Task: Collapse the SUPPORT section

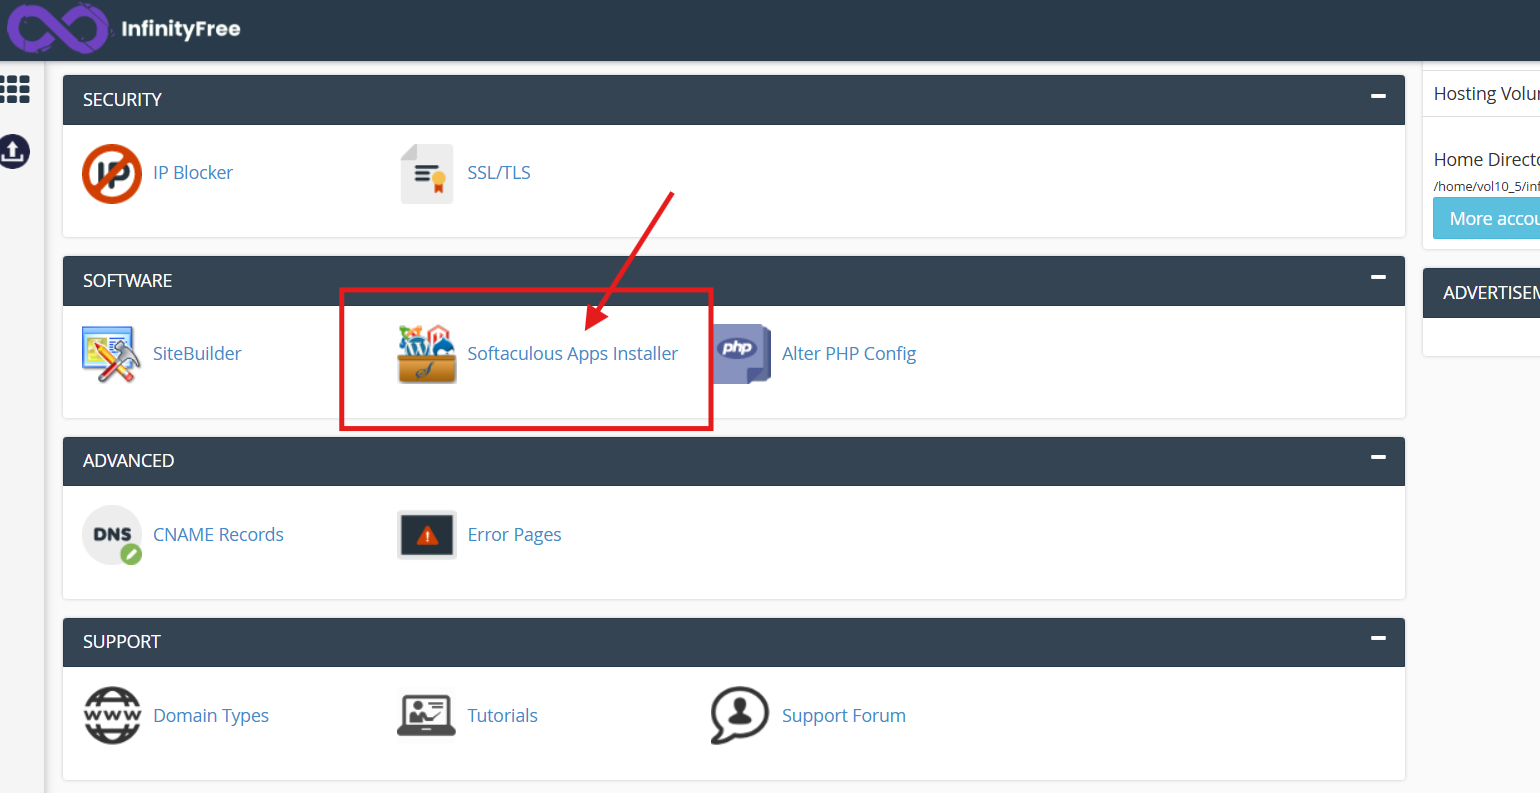Action: coord(1378,639)
